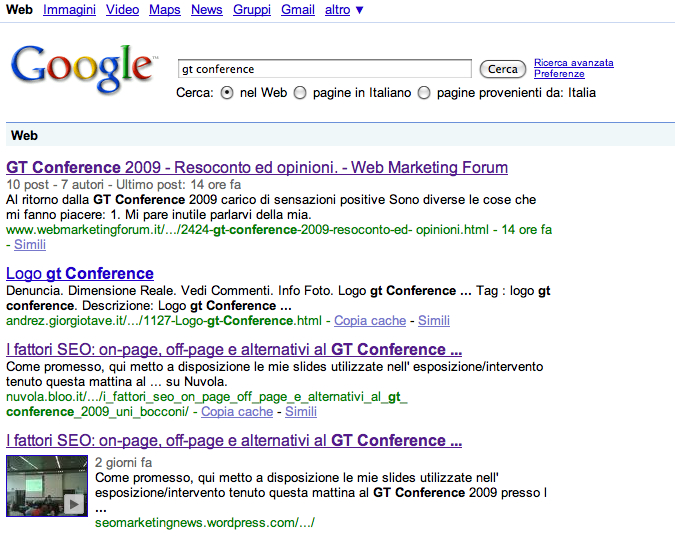Open Gruppi from the top bar
Screen dimensions: 675x541
point(252,9)
